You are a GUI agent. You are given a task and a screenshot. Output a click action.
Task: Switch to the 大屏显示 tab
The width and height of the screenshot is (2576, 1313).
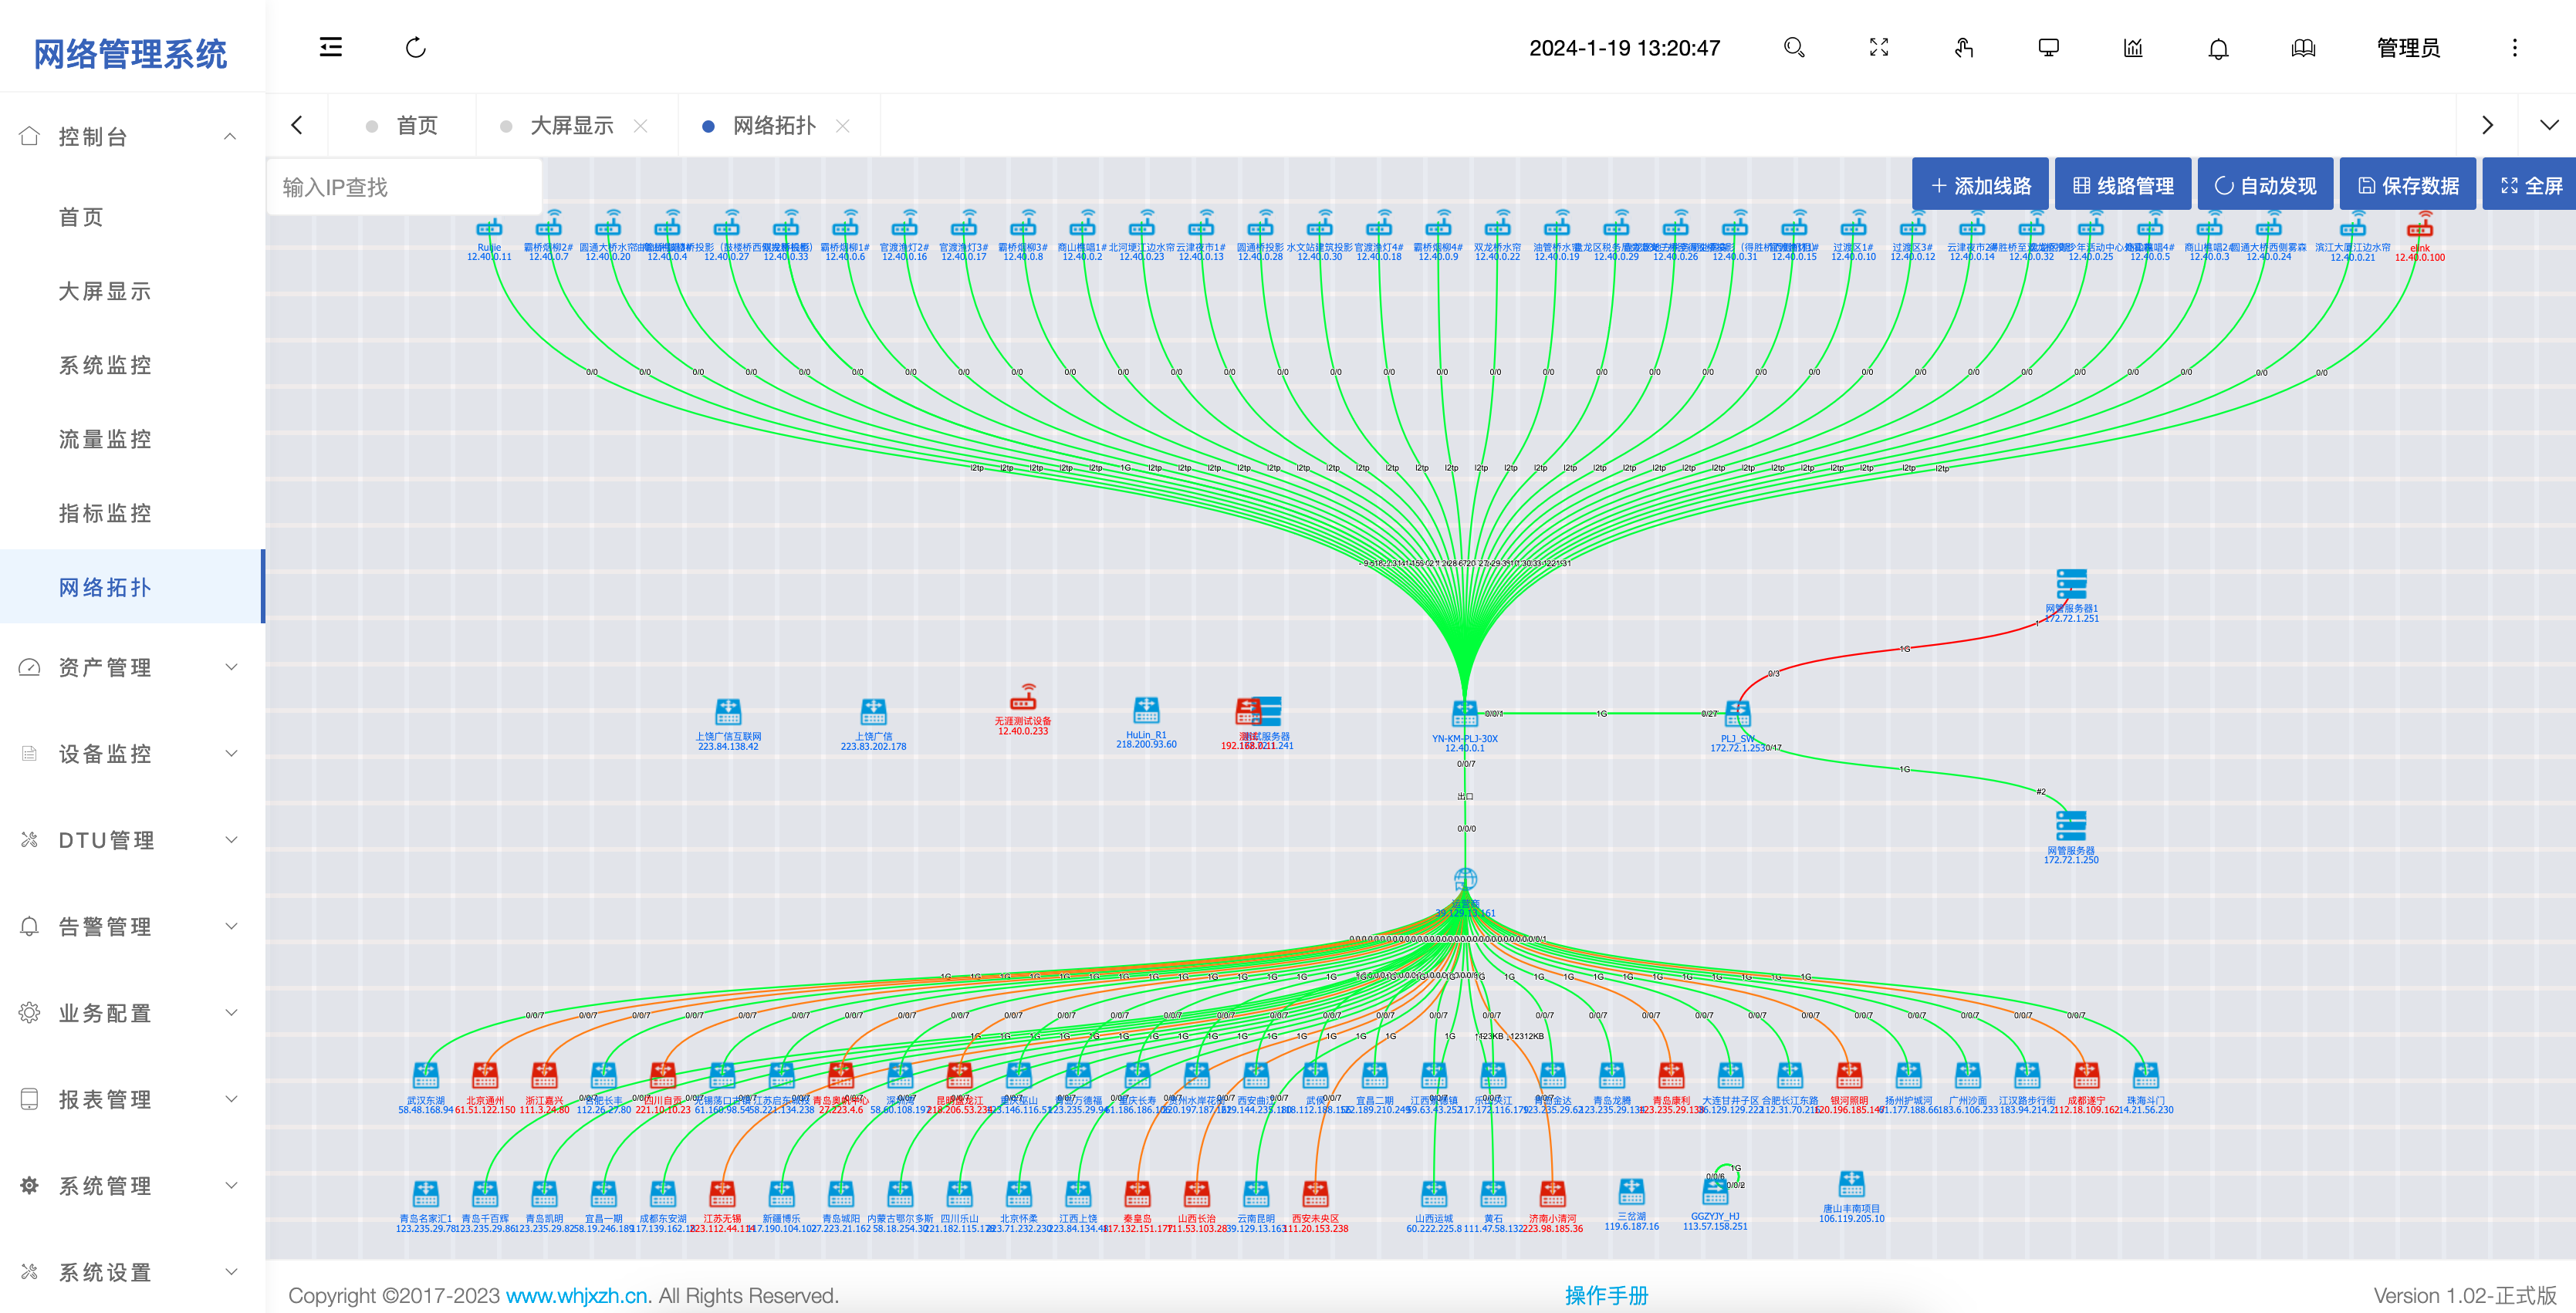(x=571, y=125)
